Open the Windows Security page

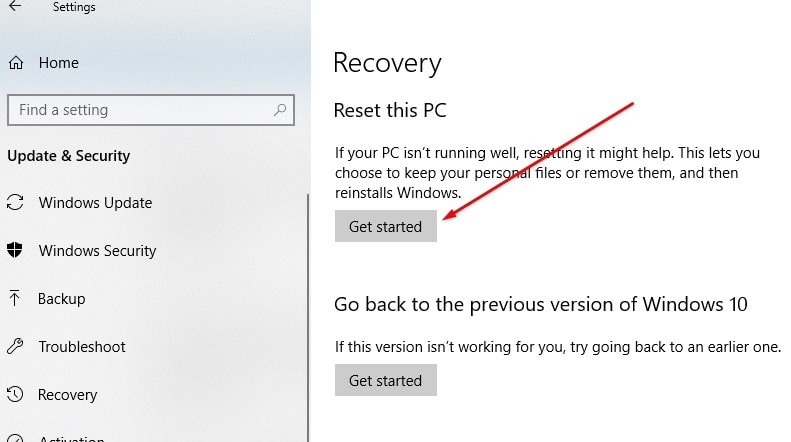click(x=97, y=251)
